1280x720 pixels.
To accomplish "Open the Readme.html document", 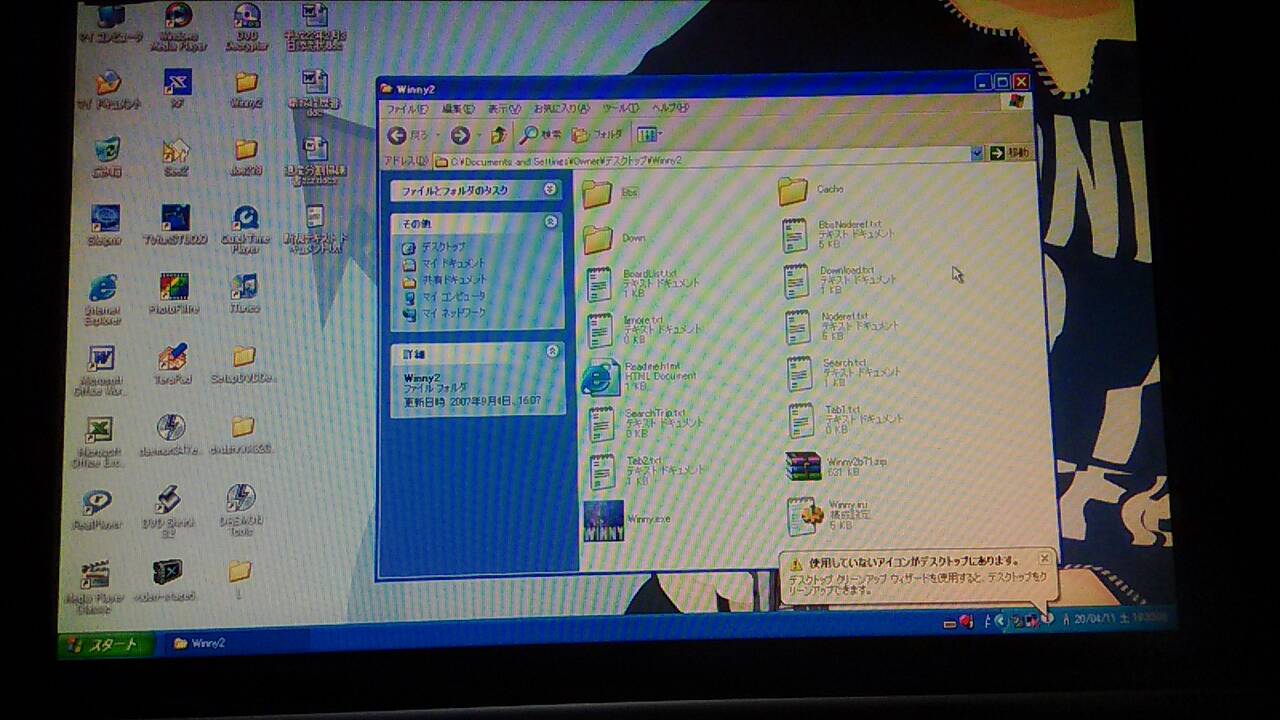I will (x=601, y=377).
